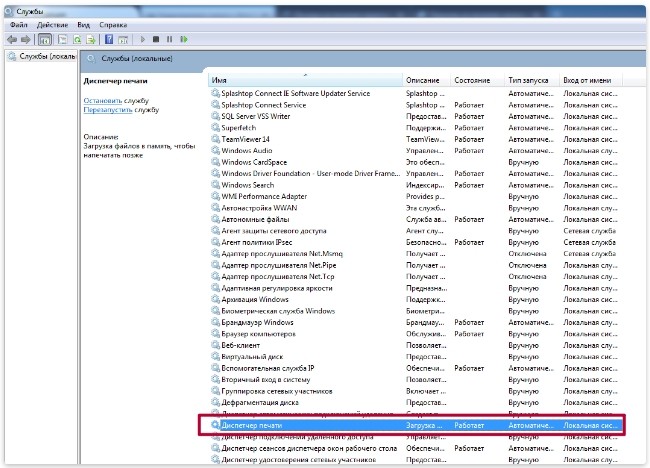Screen dimensions: 650x468
Task: Click the Start service play icon
Action: [143, 39]
